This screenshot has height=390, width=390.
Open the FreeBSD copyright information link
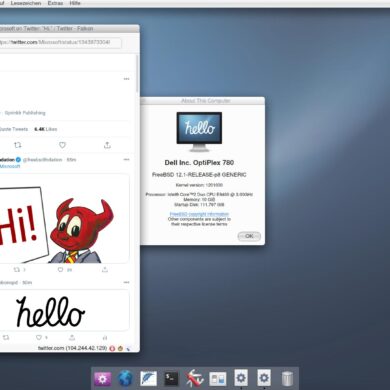tap(199, 214)
